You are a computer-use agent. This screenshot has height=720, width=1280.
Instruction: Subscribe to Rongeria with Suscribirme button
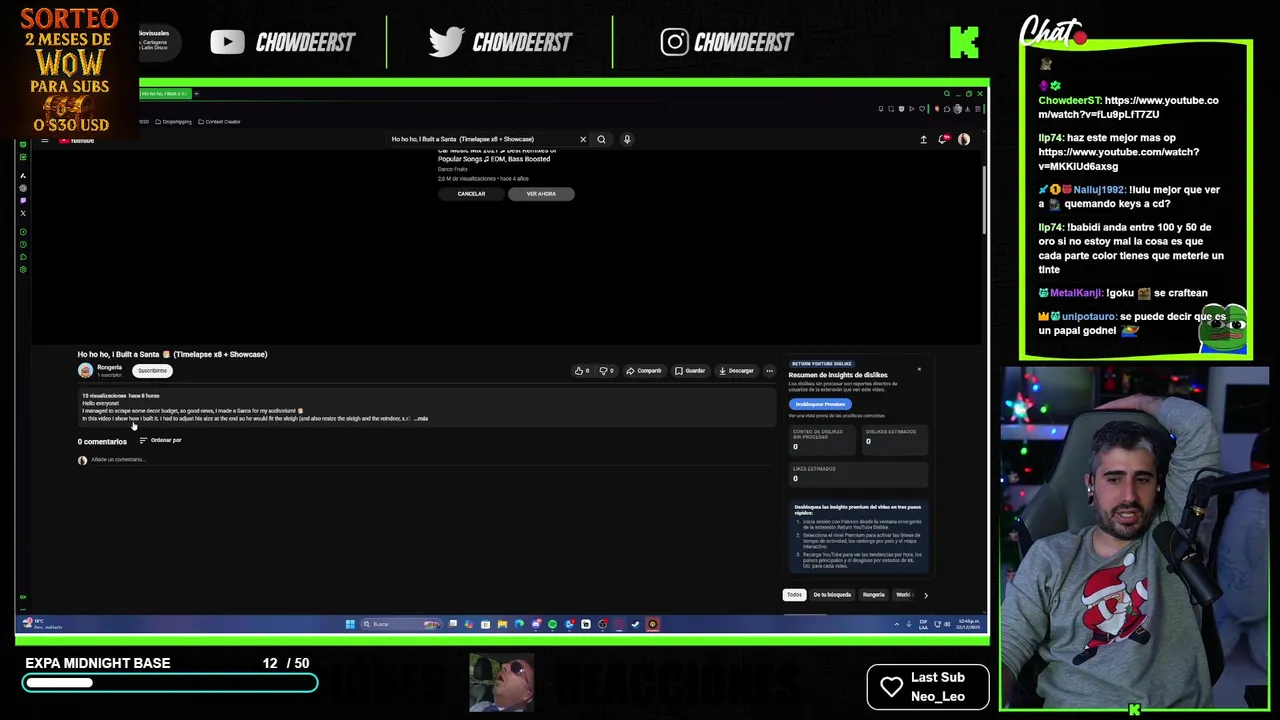tap(152, 371)
